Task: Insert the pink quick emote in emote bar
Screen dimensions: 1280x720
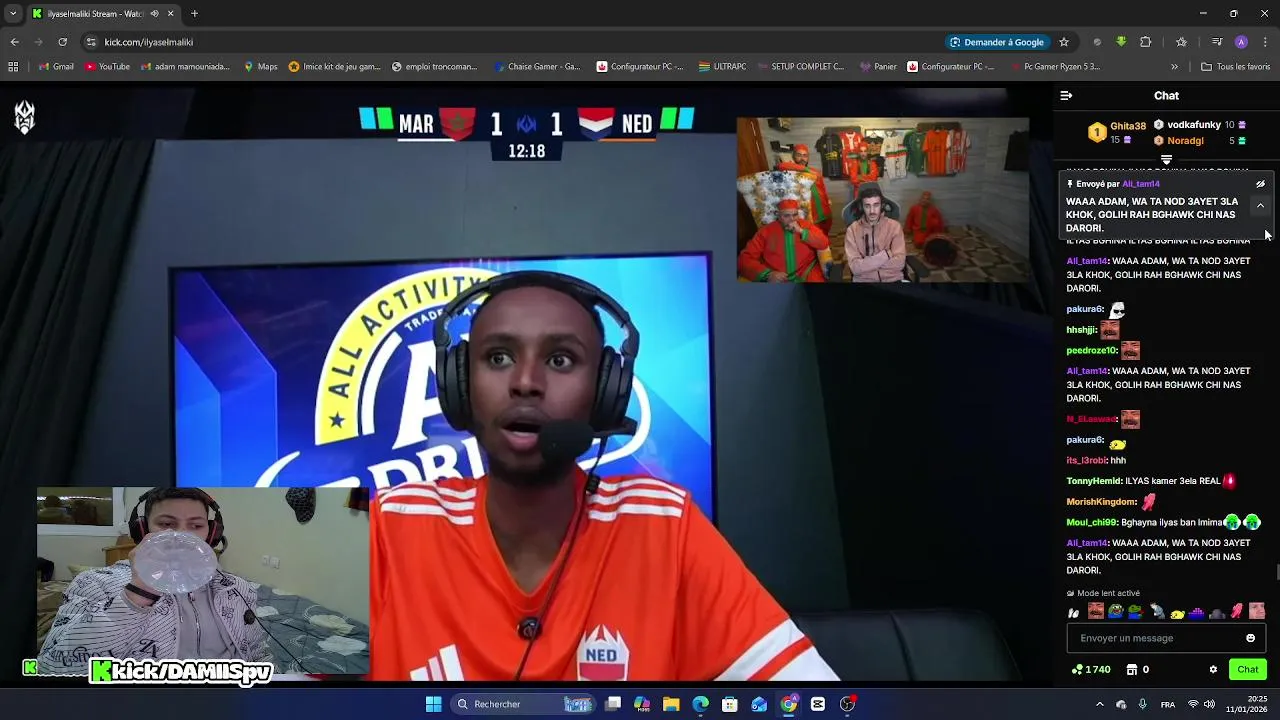Action: pos(1237,611)
